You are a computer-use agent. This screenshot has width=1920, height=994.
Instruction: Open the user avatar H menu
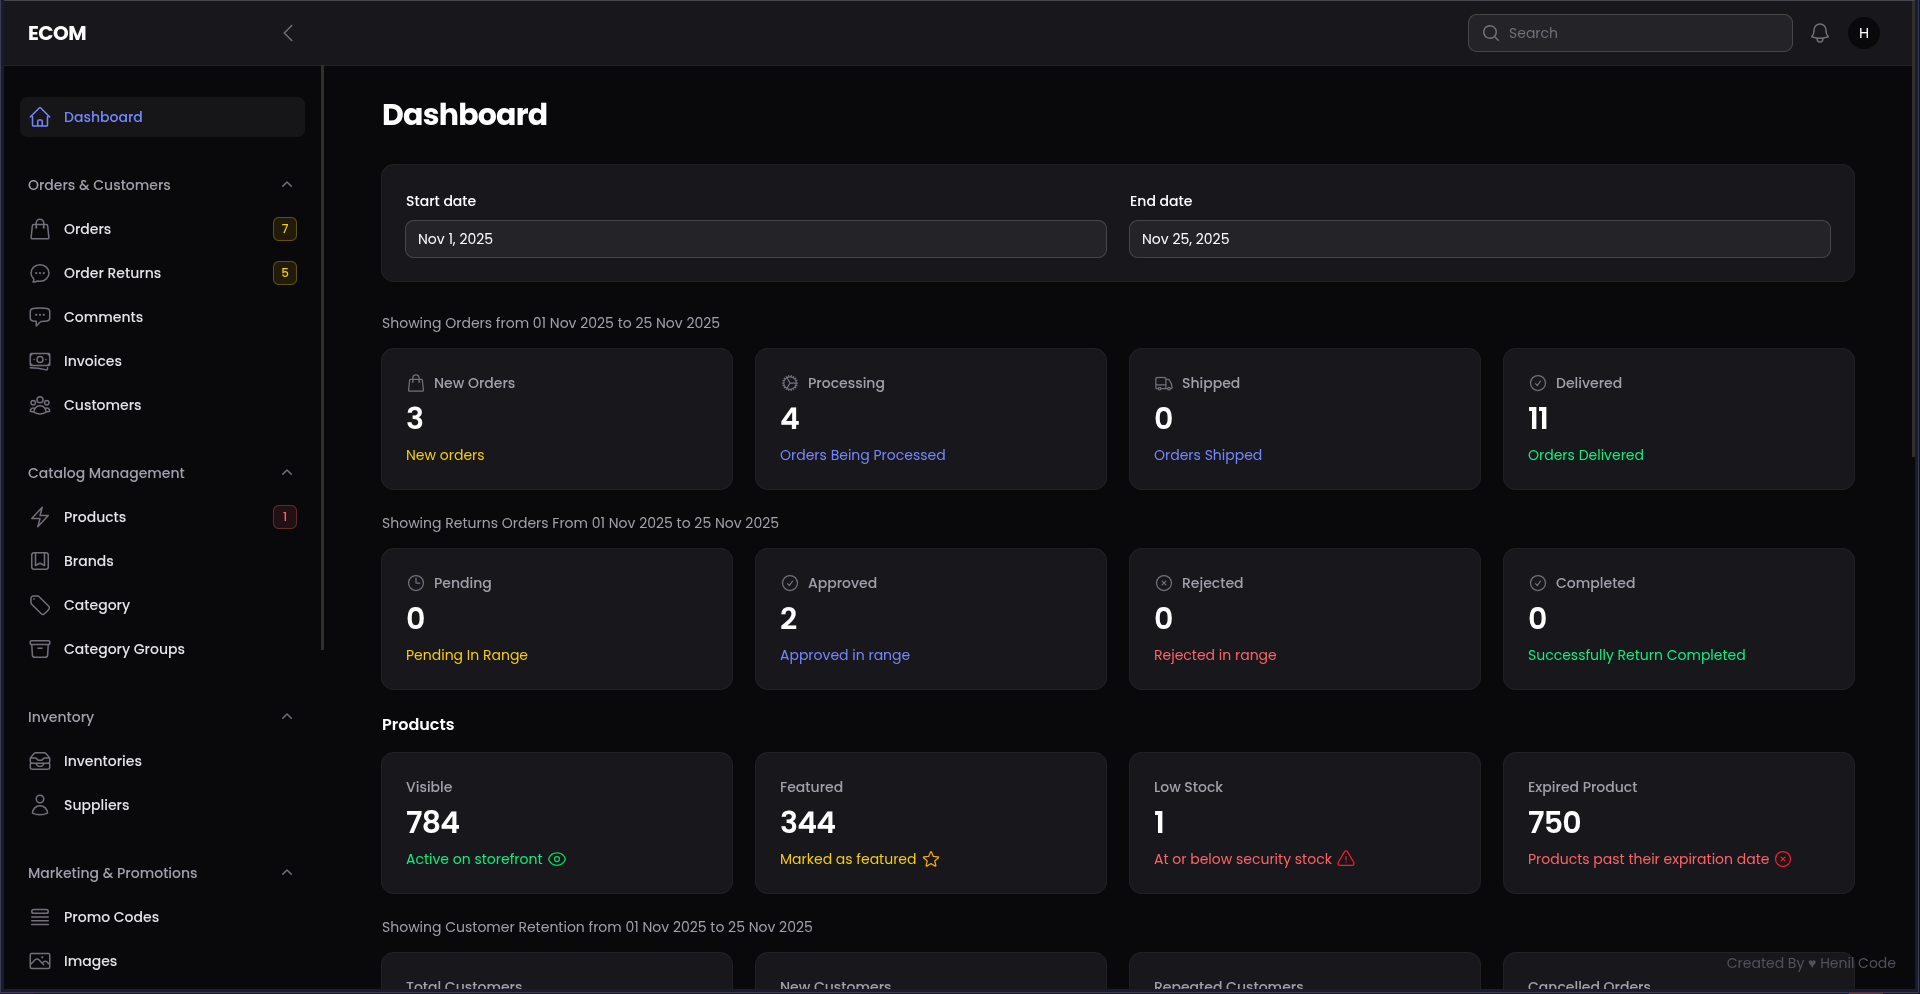click(1864, 33)
